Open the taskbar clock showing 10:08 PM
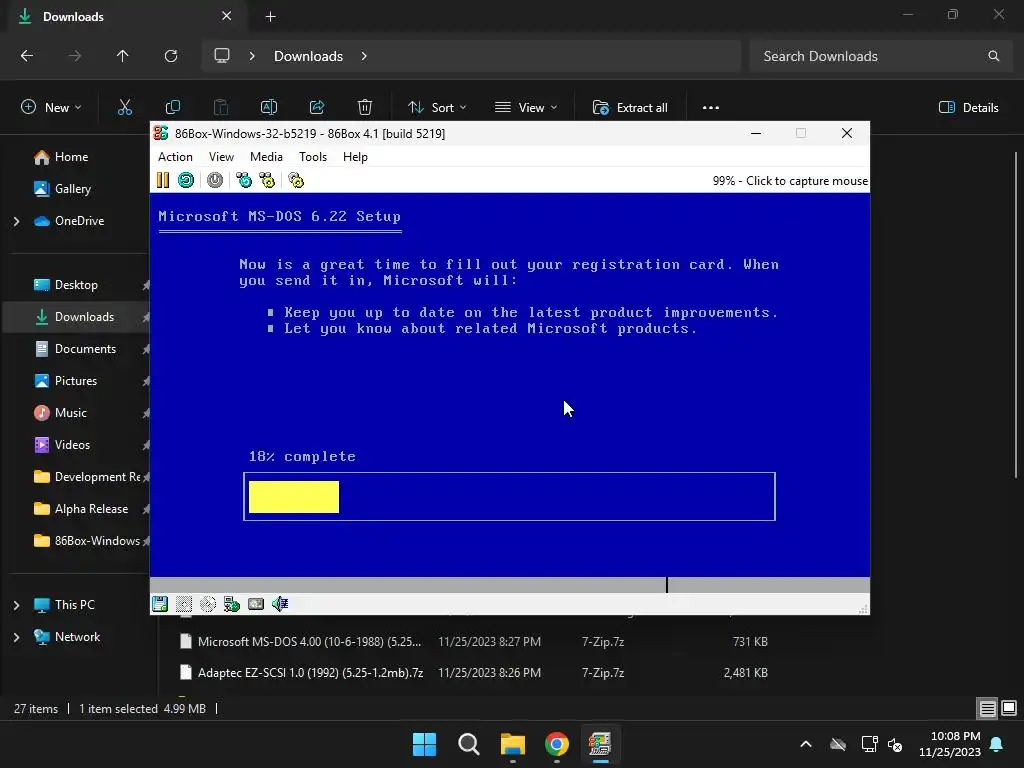This screenshot has width=1024, height=768. point(950,744)
